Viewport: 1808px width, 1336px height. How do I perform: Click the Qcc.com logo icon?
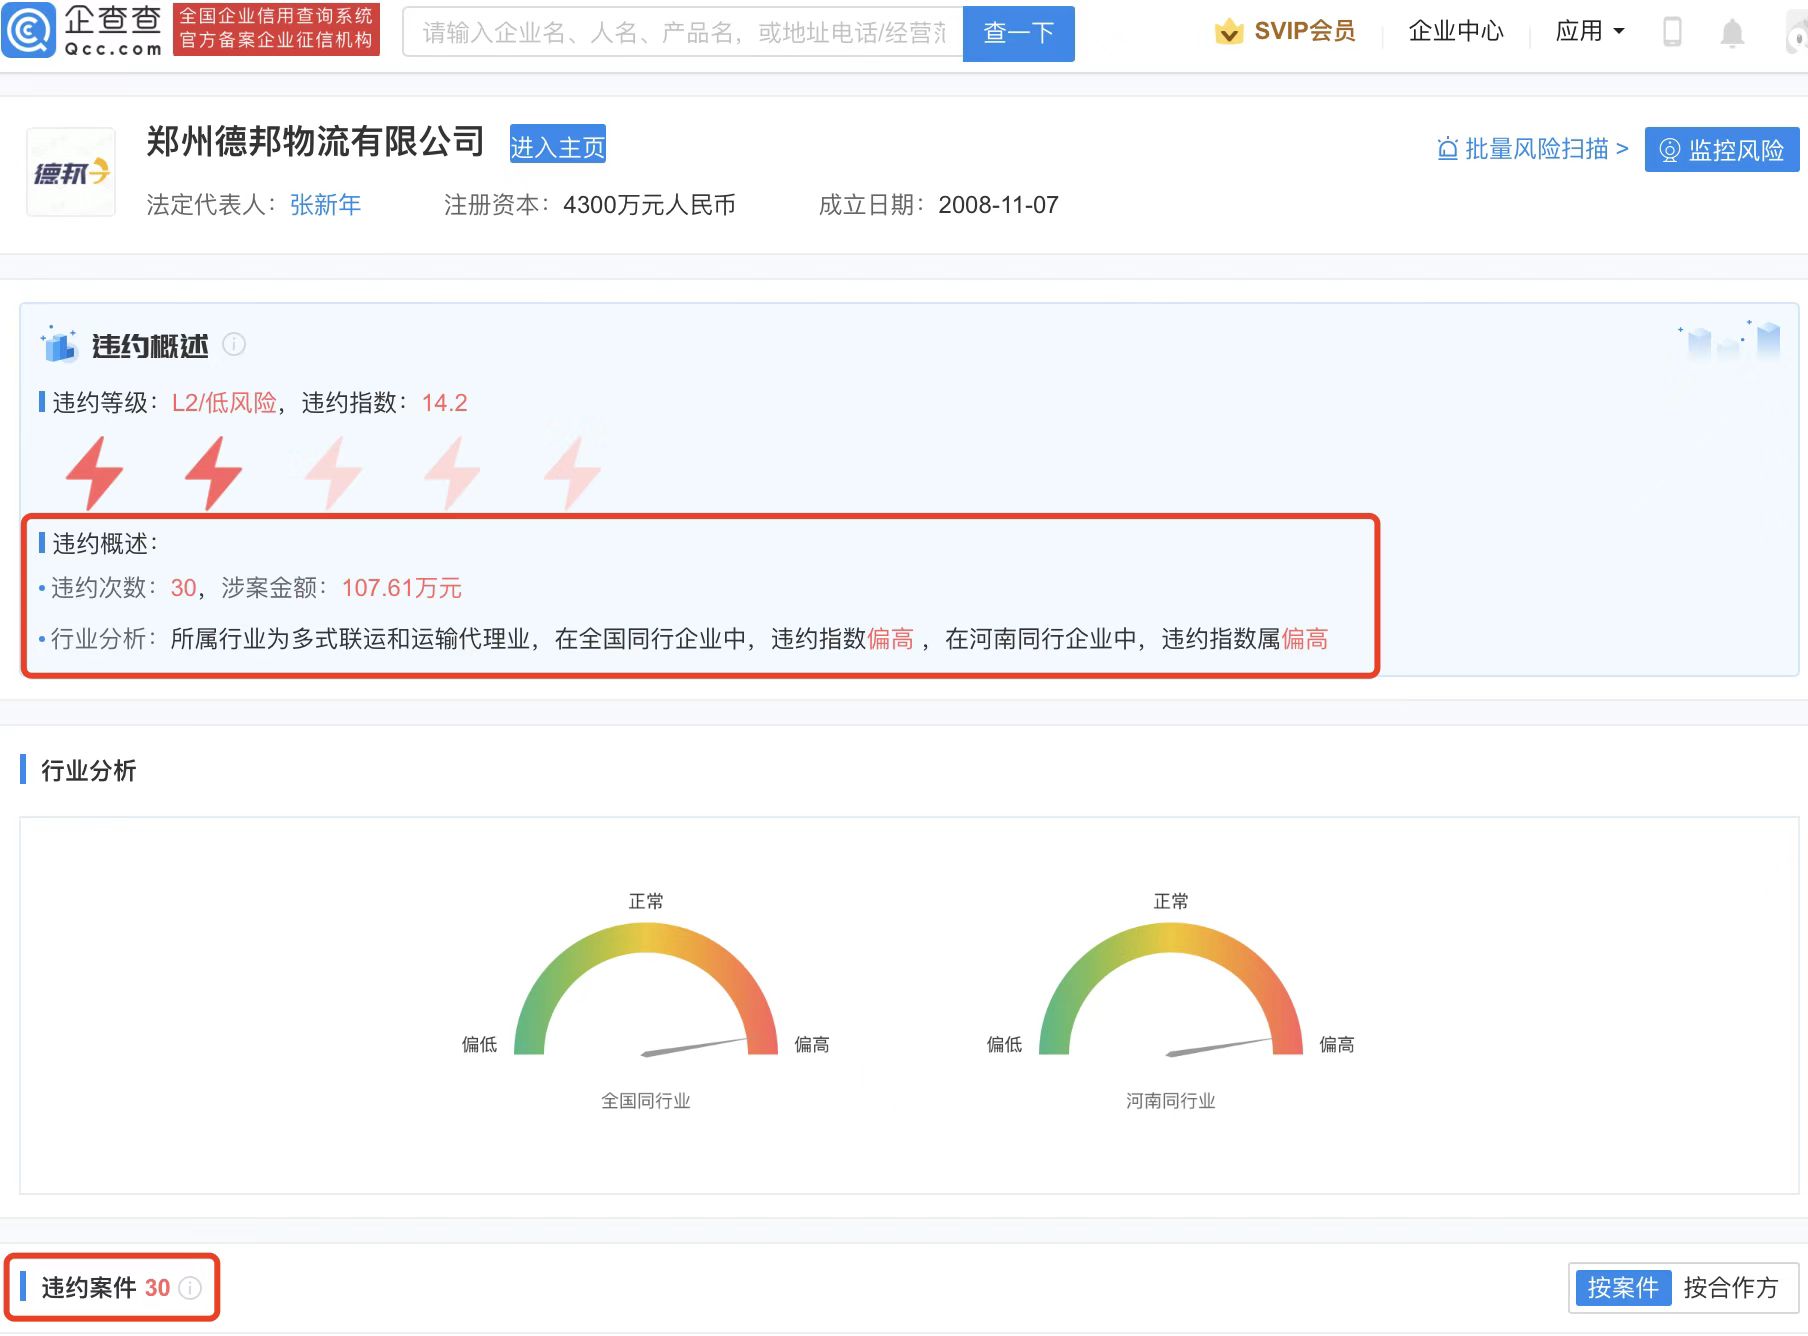pyautogui.click(x=28, y=30)
